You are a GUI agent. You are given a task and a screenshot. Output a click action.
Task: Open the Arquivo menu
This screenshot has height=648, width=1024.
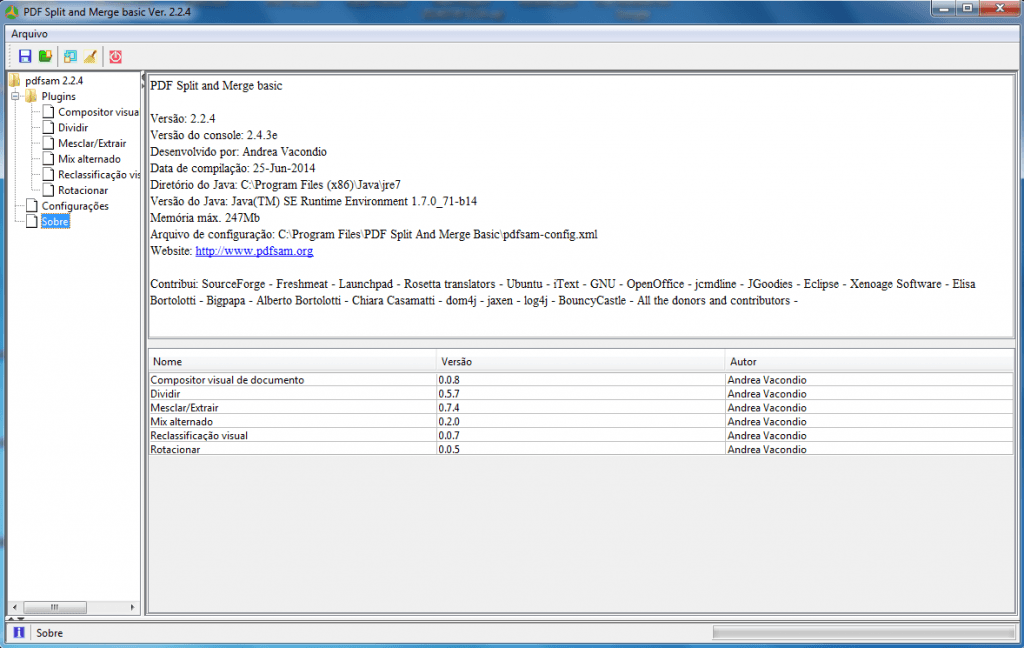[29, 34]
